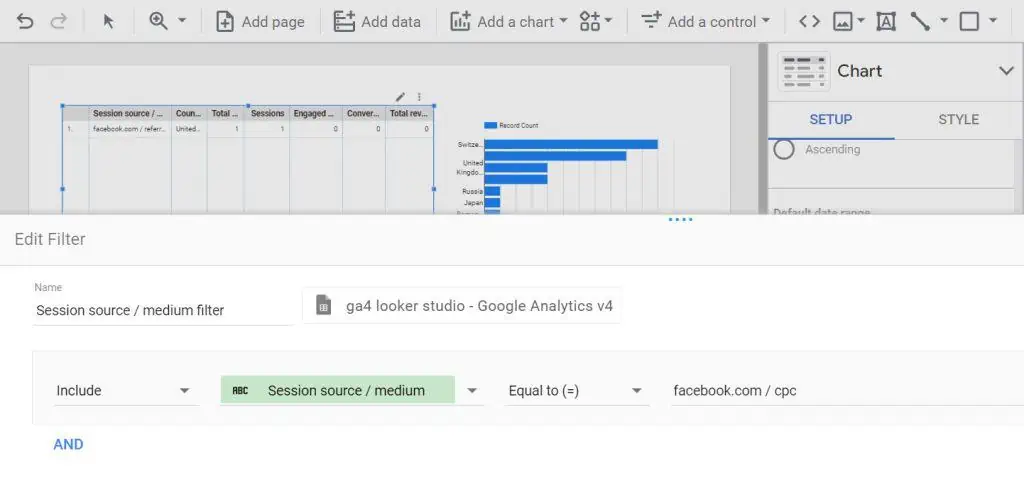Switch to the STYLE tab
This screenshot has width=1024, height=492.
(958, 119)
